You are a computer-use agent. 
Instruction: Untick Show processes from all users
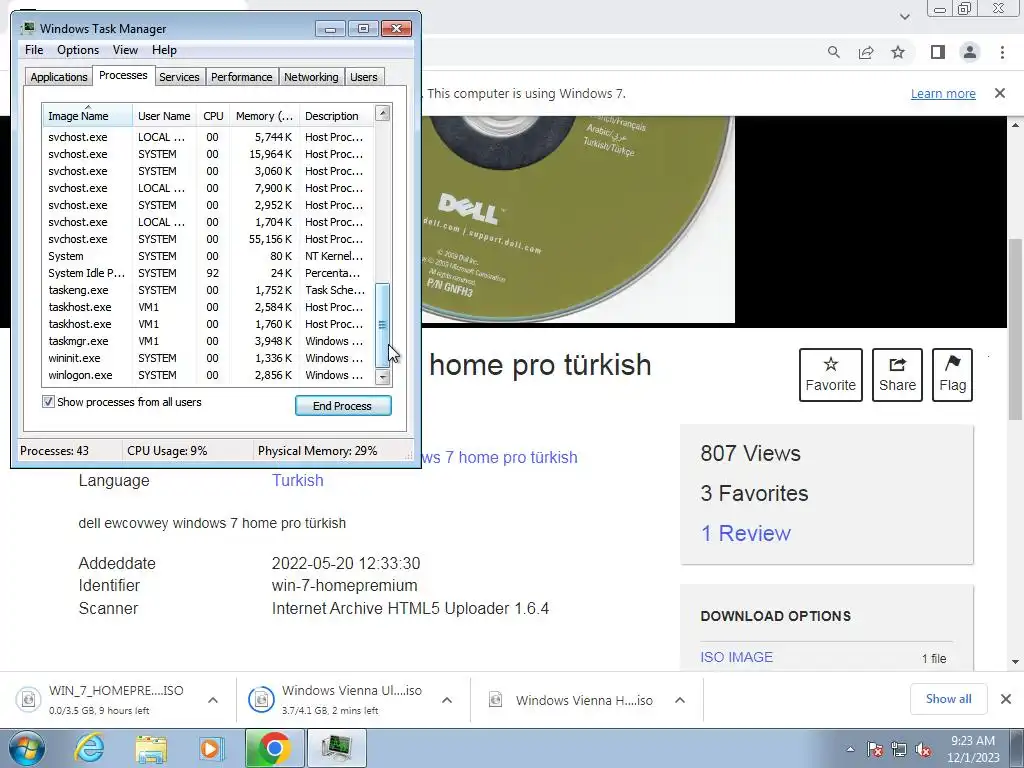(48, 402)
